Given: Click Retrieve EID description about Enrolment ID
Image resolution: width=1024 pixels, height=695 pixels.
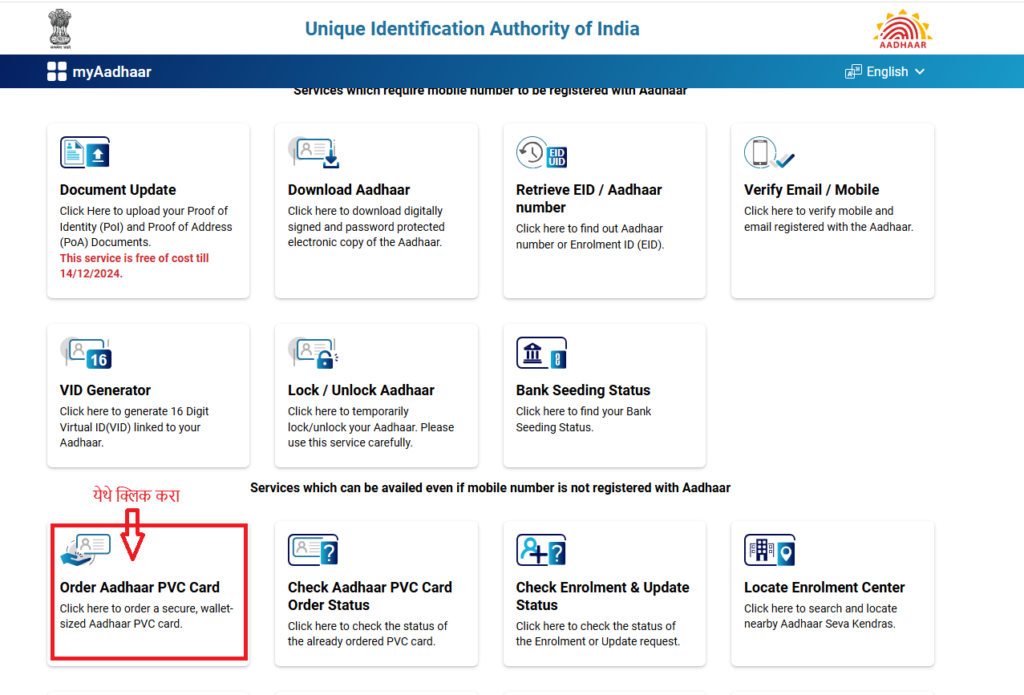Looking at the screenshot, I should tap(590, 236).
